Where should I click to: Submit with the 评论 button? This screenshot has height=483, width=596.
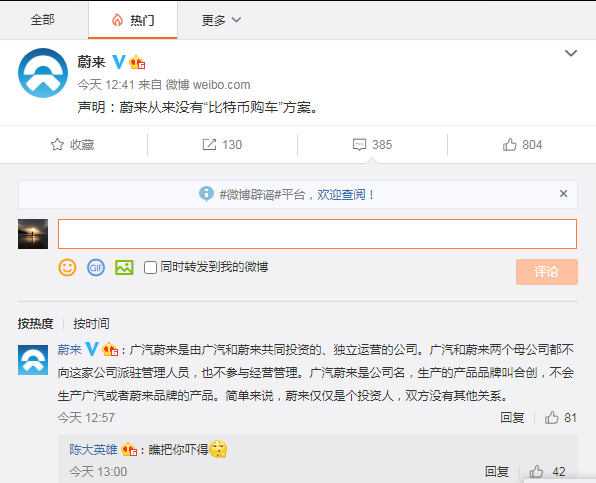point(547,272)
